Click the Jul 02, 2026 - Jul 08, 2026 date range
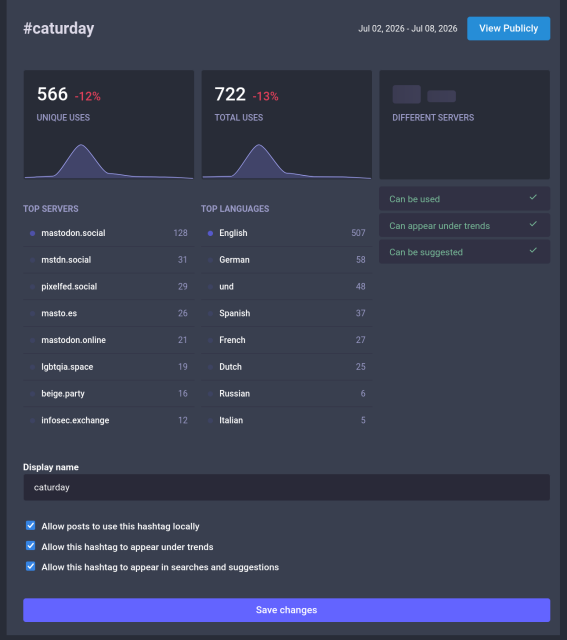Image resolution: width=567 pixels, height=640 pixels. coord(408,29)
